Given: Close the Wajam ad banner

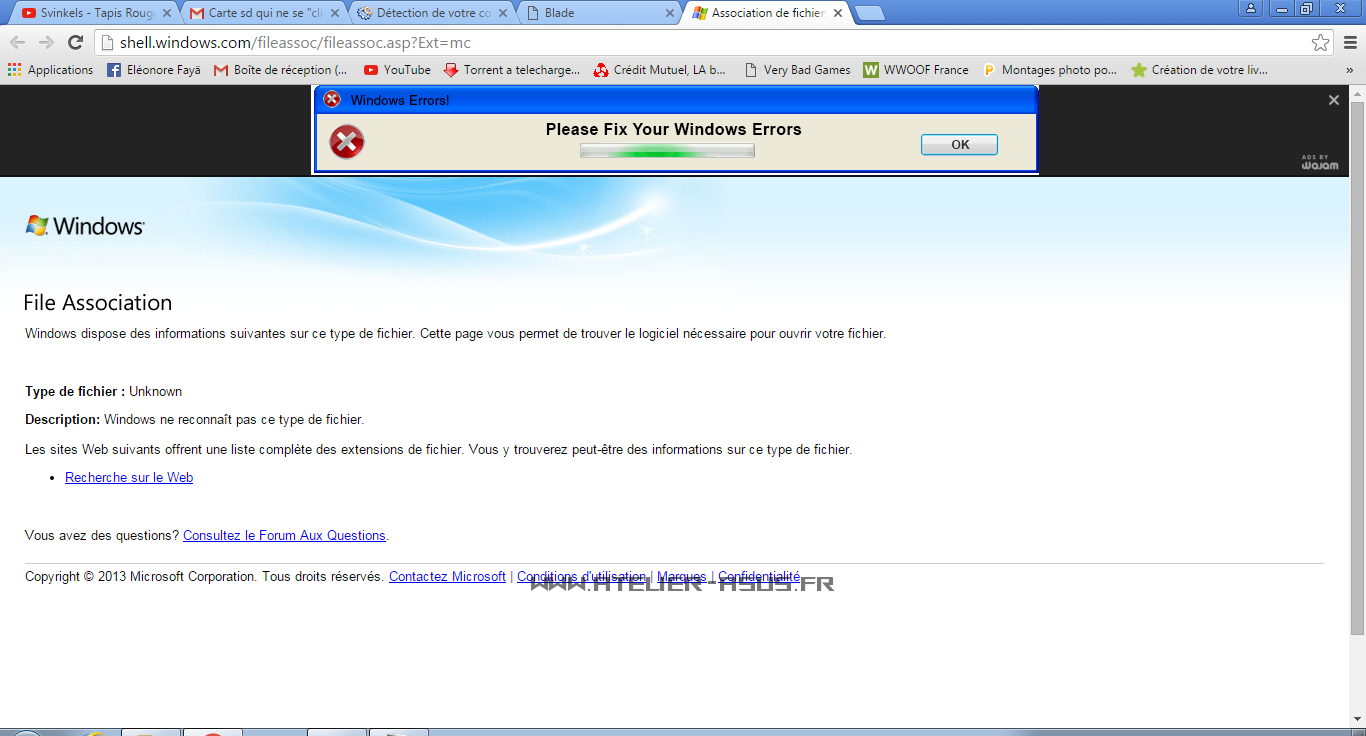Looking at the screenshot, I should pos(1333,100).
